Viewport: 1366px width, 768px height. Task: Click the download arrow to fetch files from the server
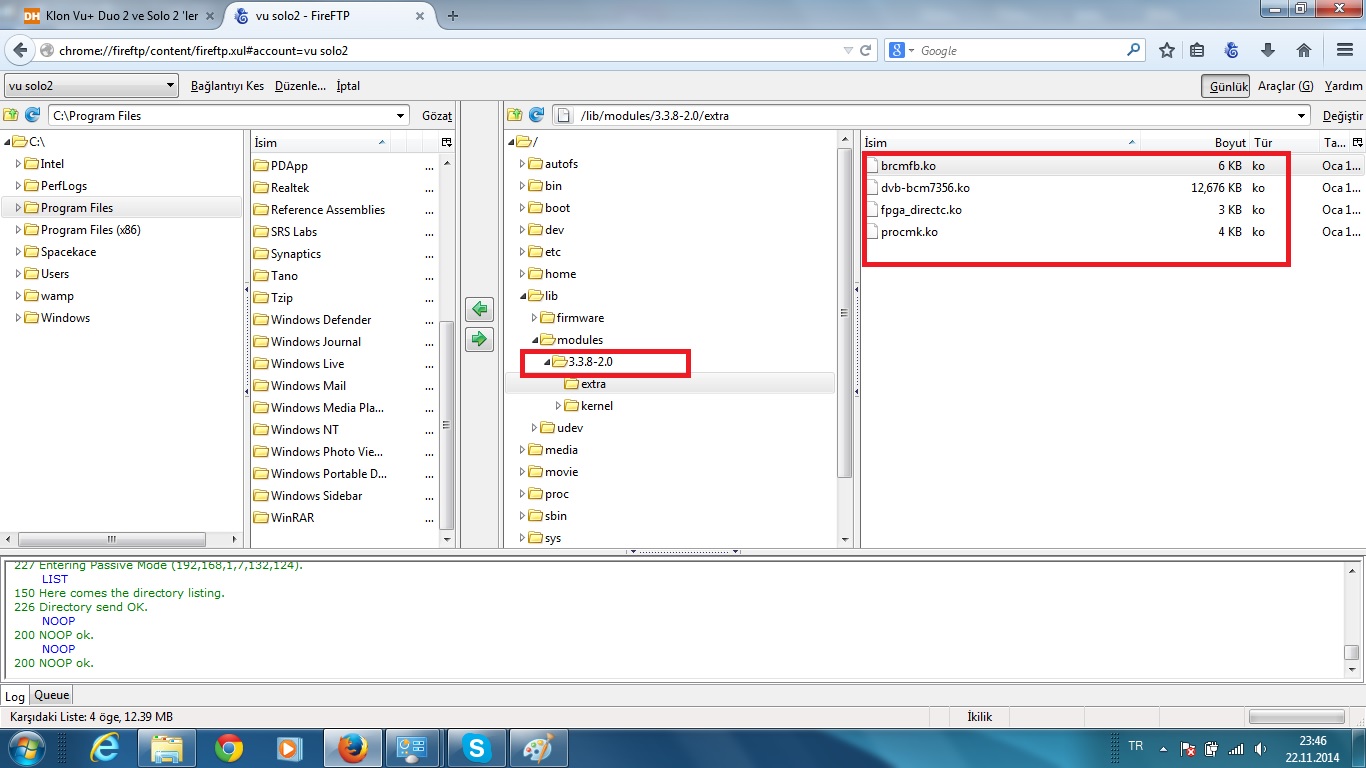pyautogui.click(x=480, y=309)
